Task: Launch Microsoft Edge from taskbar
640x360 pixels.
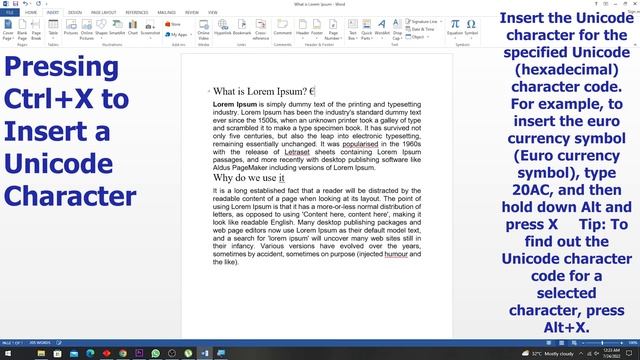Action: click(90, 353)
